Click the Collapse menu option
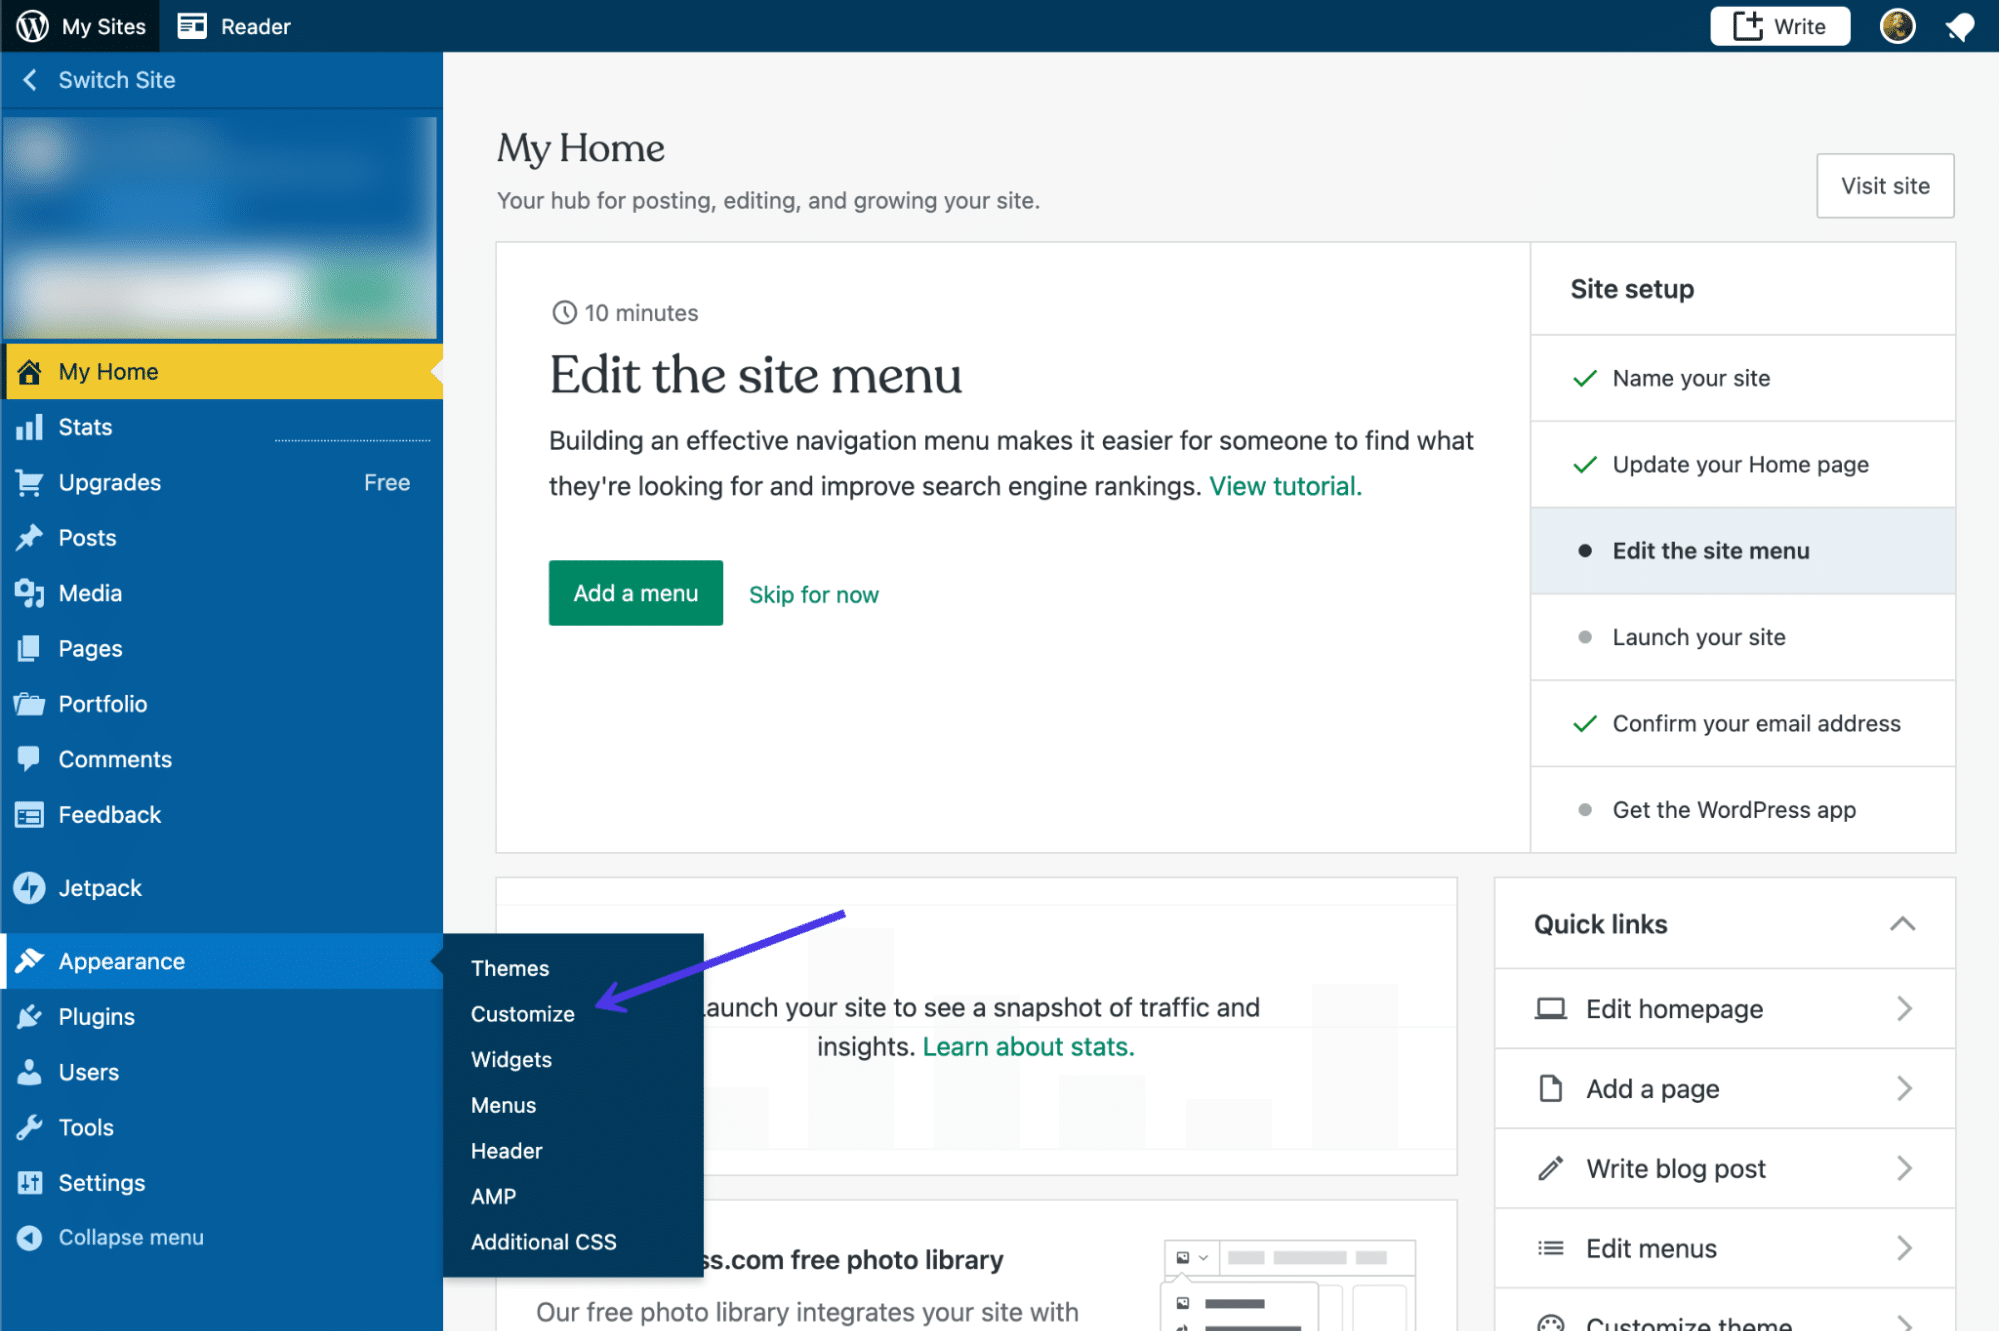1999x1332 pixels. pyautogui.click(x=129, y=1237)
